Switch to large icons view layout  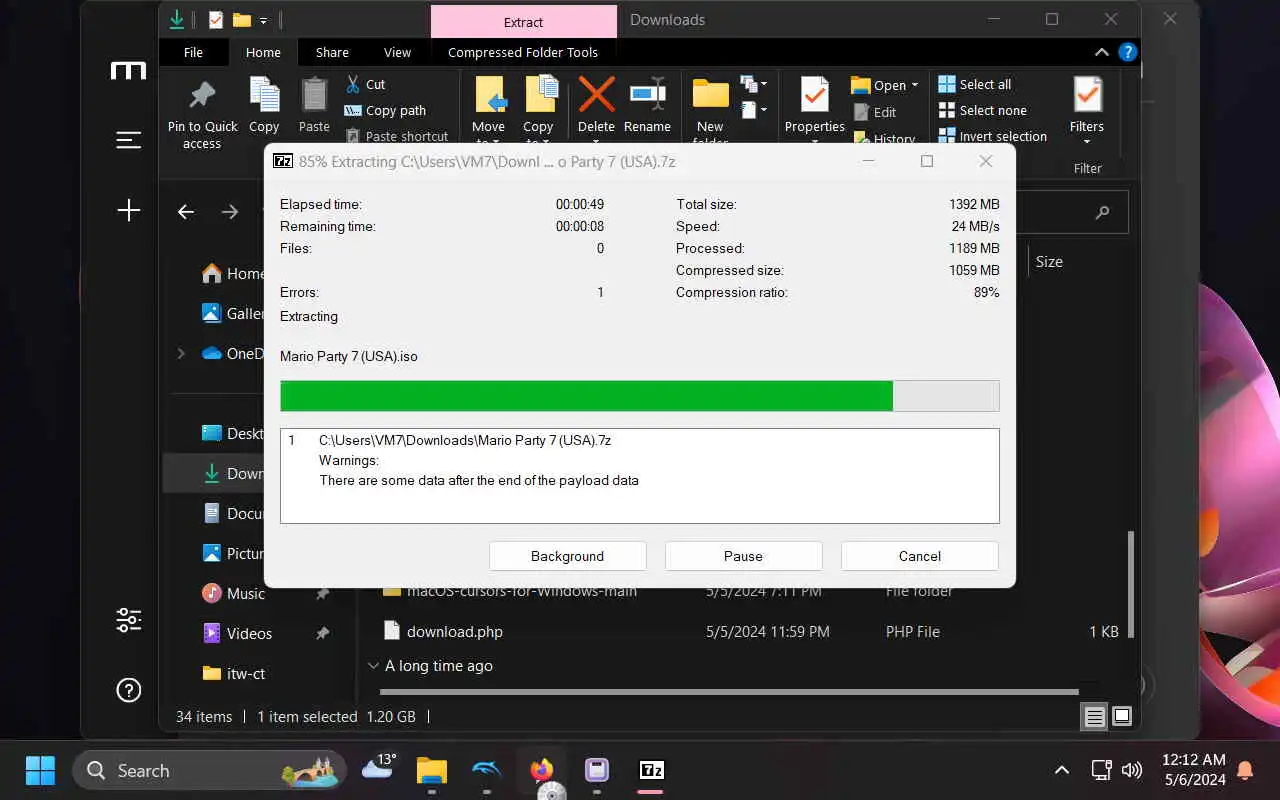[1122, 716]
